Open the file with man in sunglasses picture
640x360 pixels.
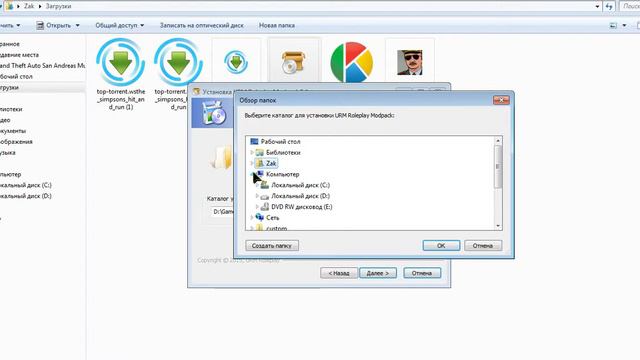point(409,62)
